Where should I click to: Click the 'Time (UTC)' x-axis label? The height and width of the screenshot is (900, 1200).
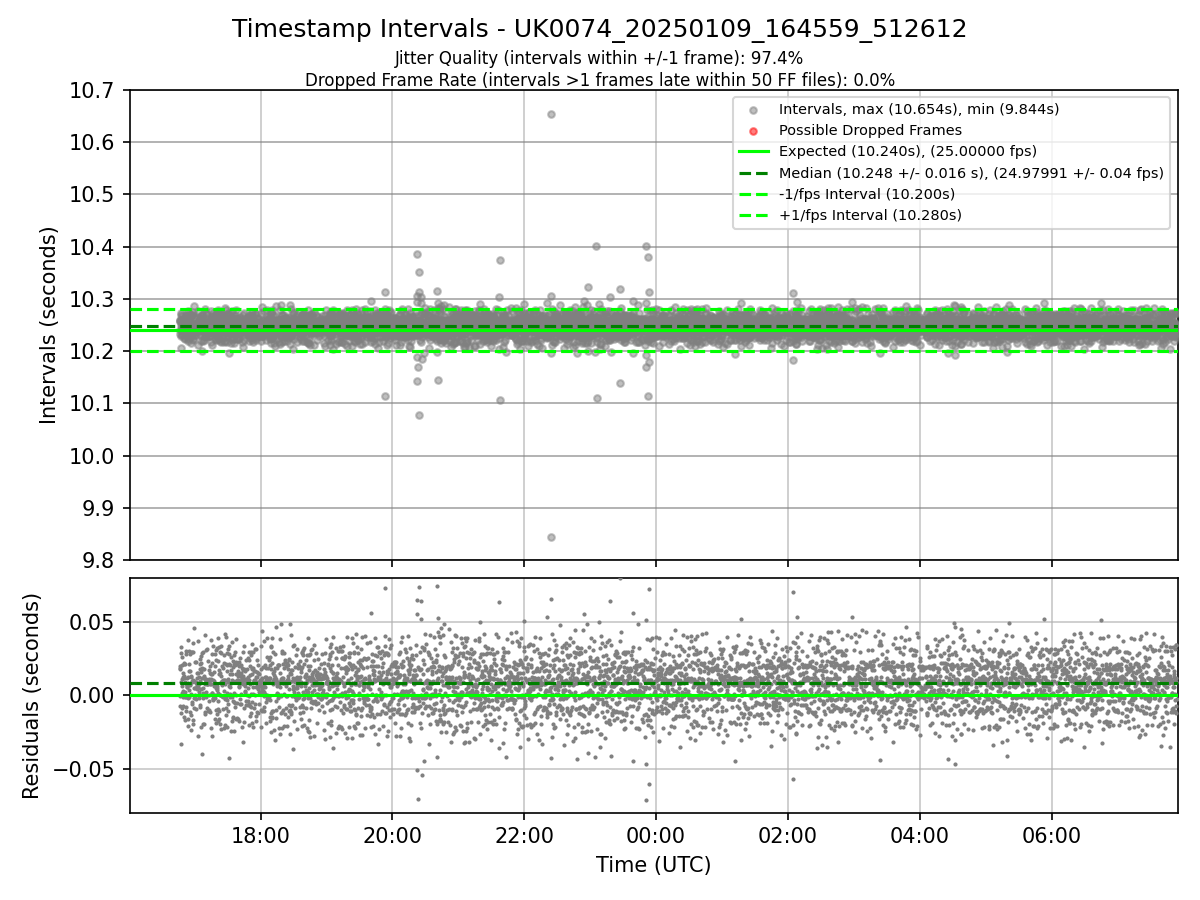[x=653, y=865]
